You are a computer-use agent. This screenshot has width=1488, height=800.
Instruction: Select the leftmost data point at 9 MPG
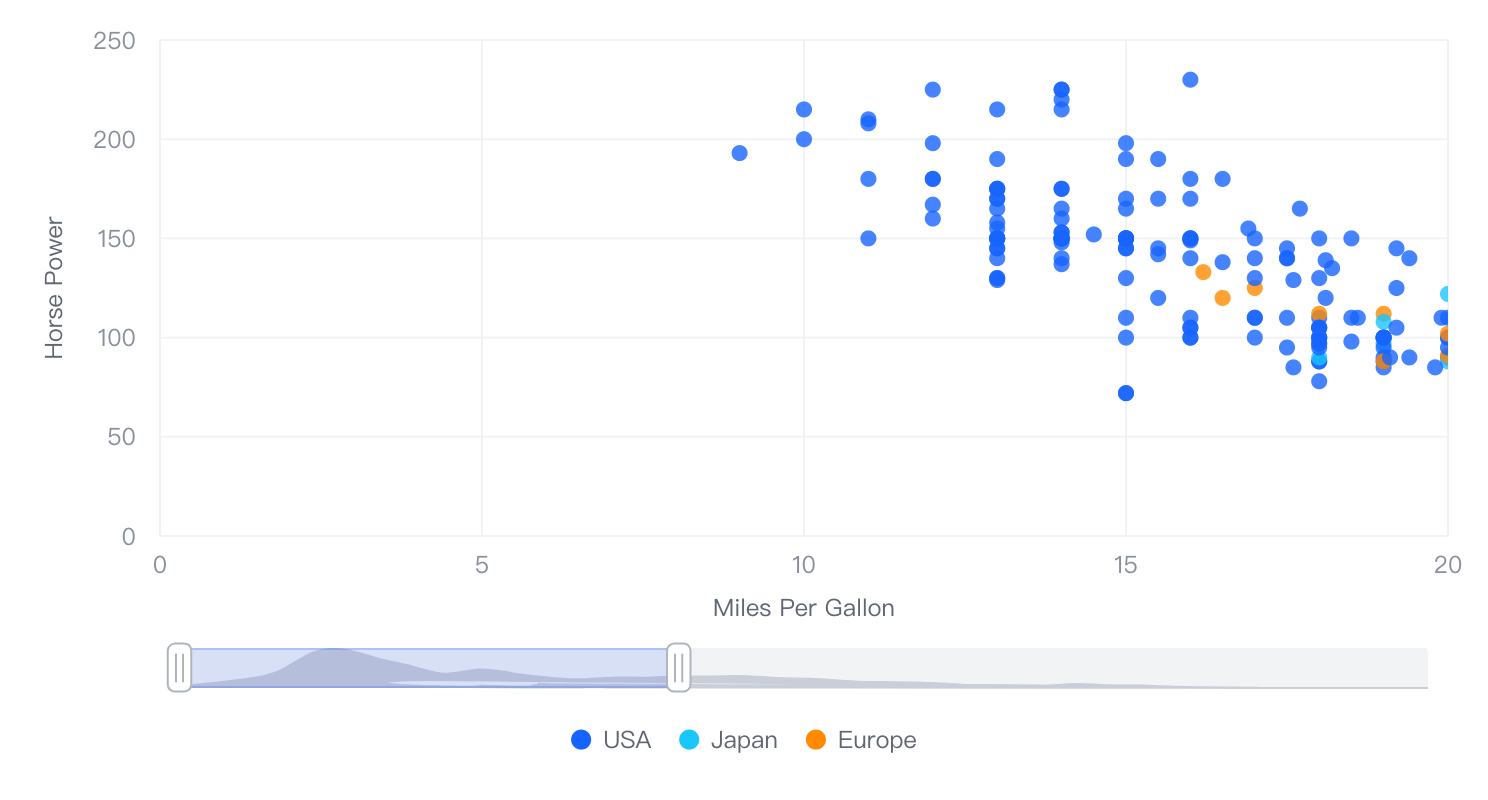pos(740,153)
